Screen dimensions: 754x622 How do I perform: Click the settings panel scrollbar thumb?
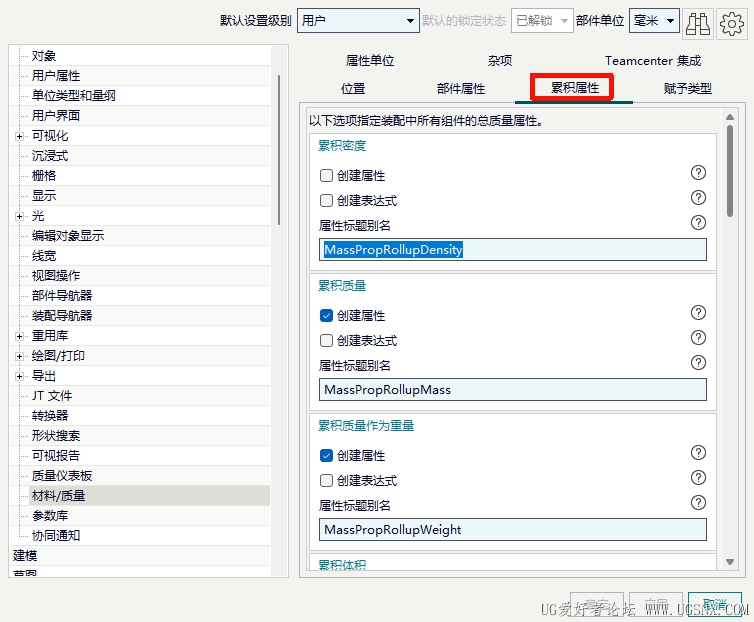729,171
